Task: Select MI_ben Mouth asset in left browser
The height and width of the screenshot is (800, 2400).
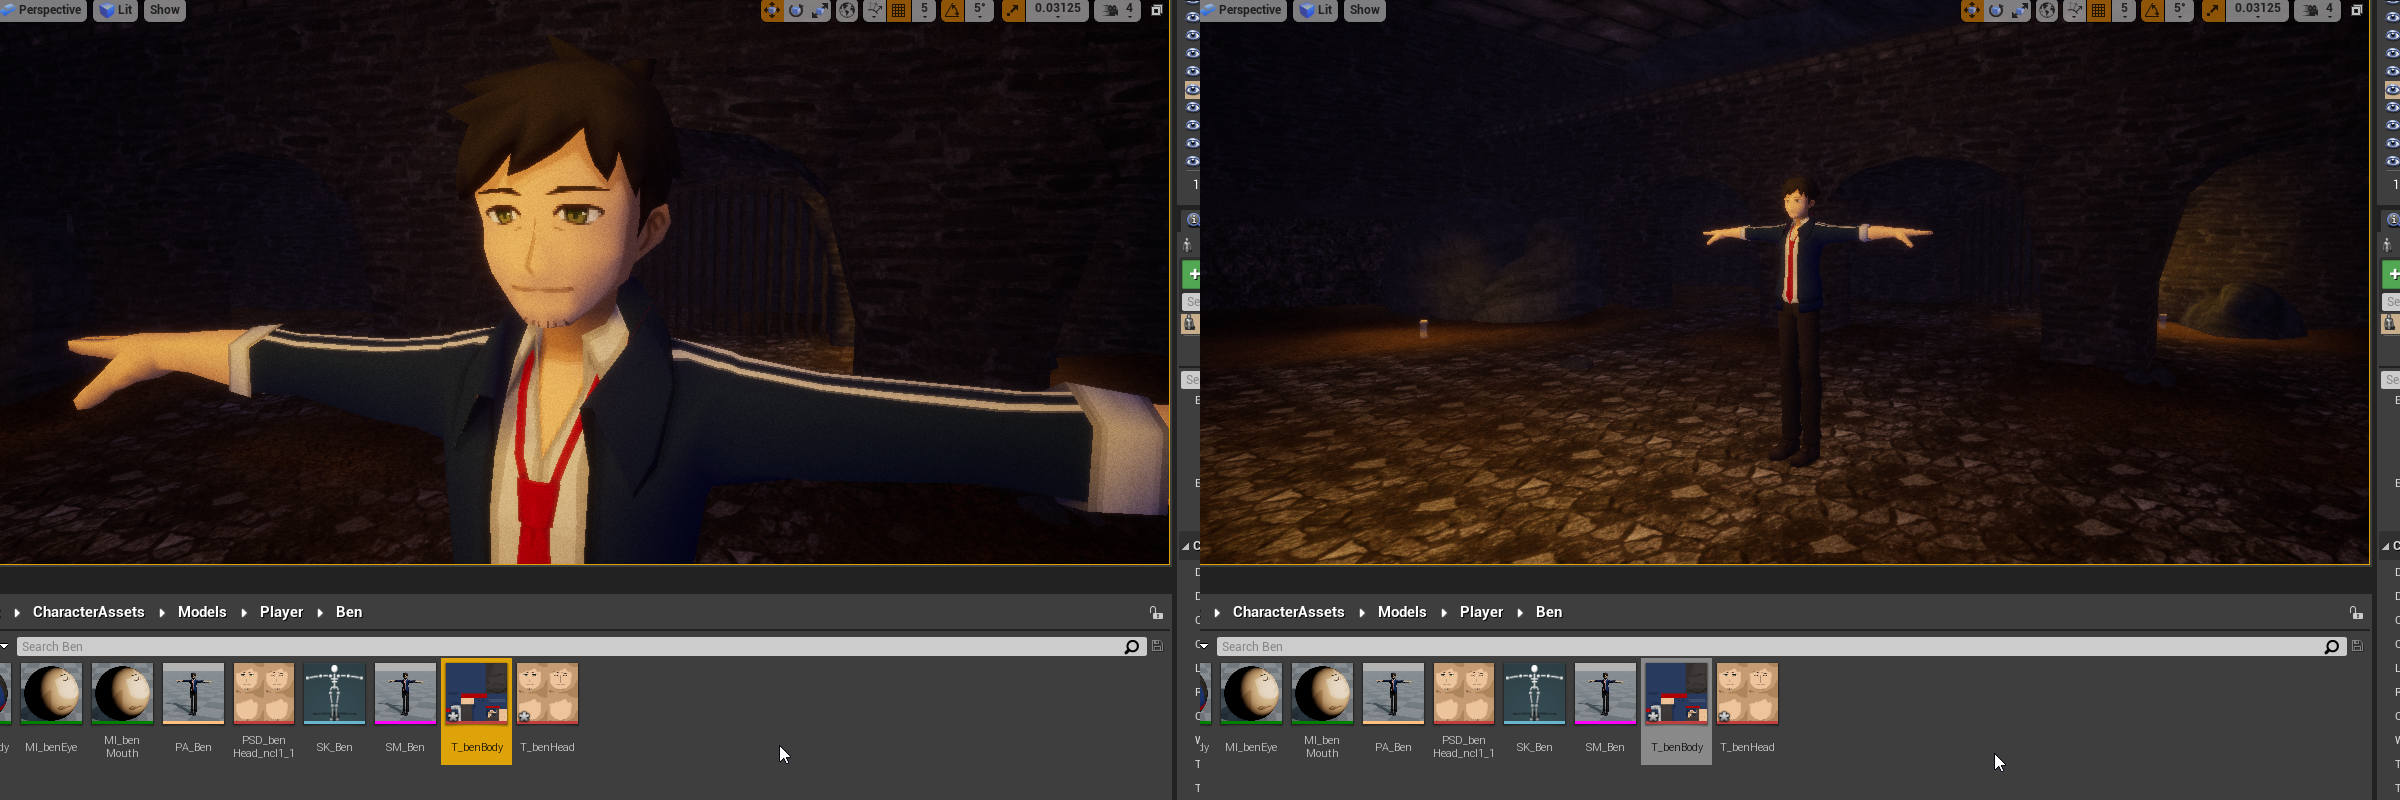Action: [x=122, y=709]
